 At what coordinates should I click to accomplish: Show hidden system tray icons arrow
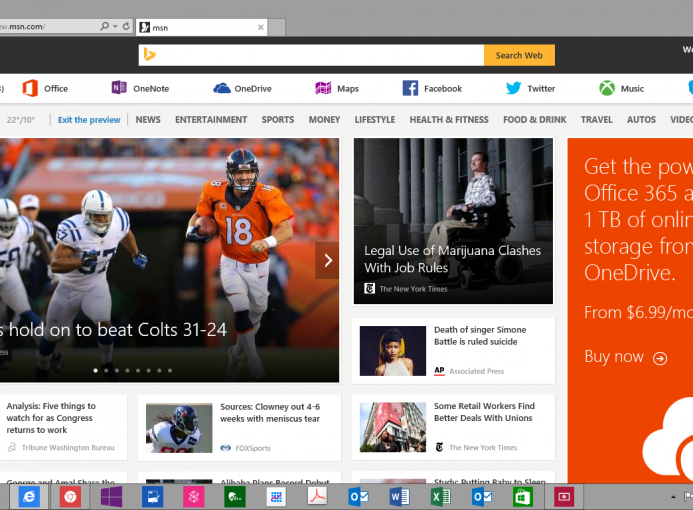click(x=673, y=497)
